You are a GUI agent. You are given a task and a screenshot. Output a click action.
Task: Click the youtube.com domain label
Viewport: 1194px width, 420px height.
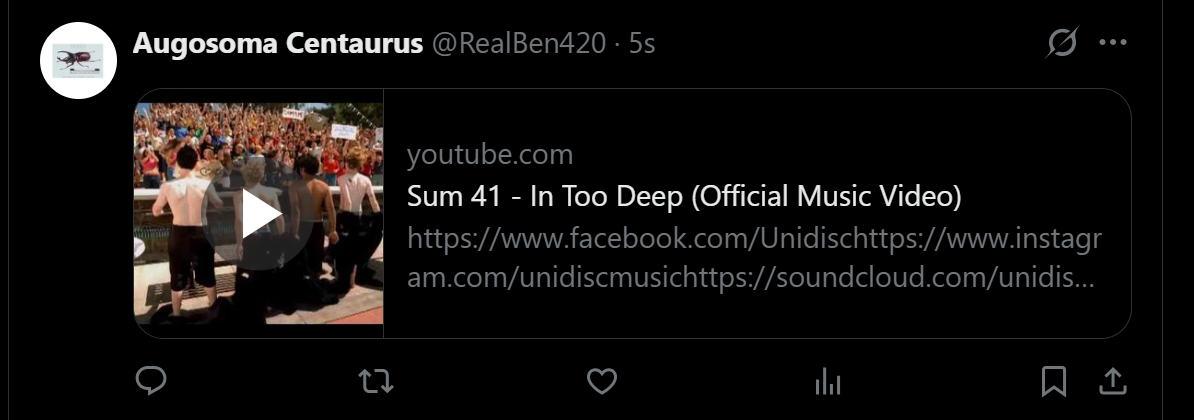point(490,155)
